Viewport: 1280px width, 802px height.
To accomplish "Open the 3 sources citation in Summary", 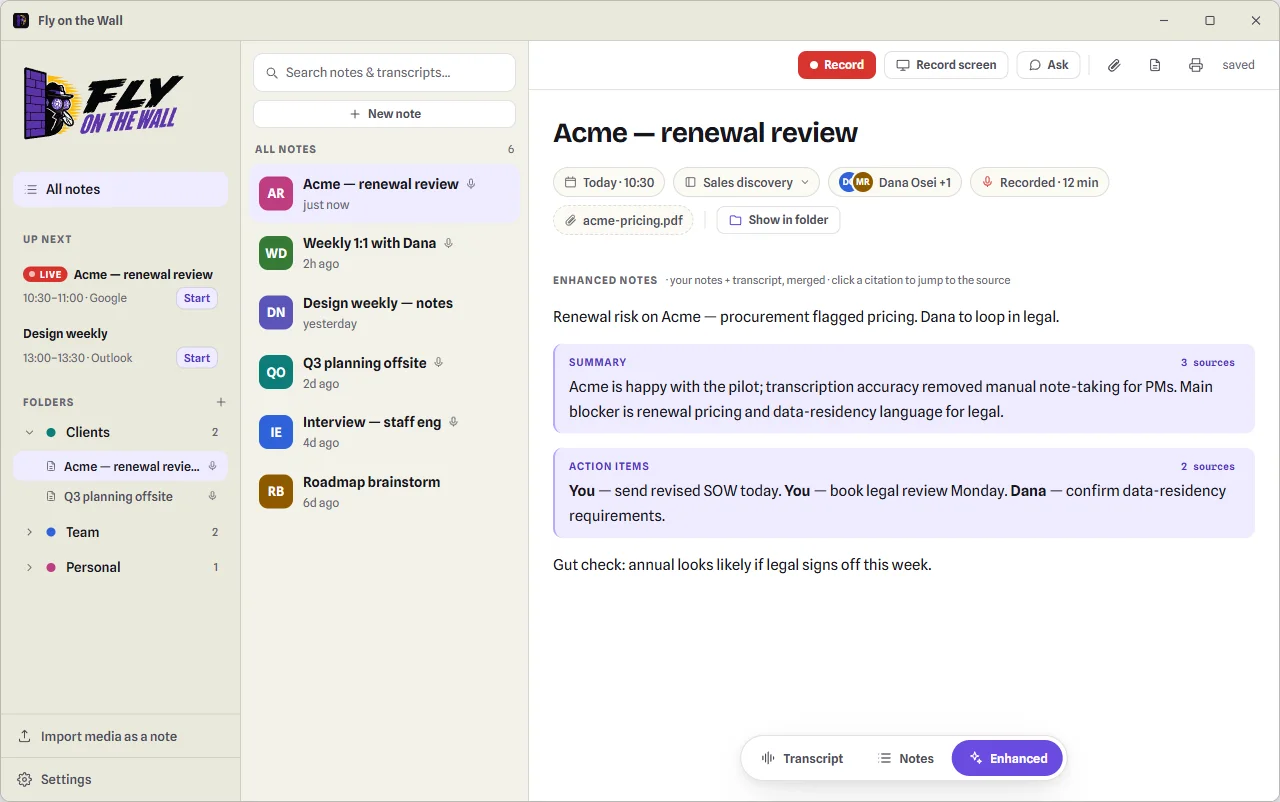I will 1208,363.
